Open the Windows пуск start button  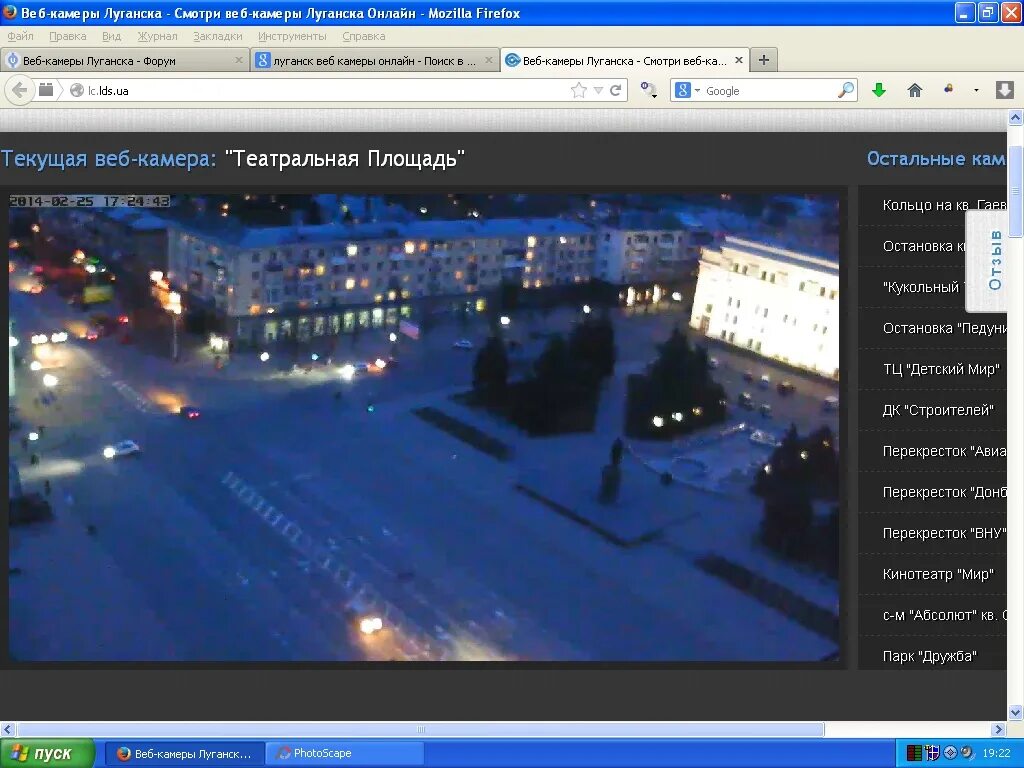(x=47, y=754)
